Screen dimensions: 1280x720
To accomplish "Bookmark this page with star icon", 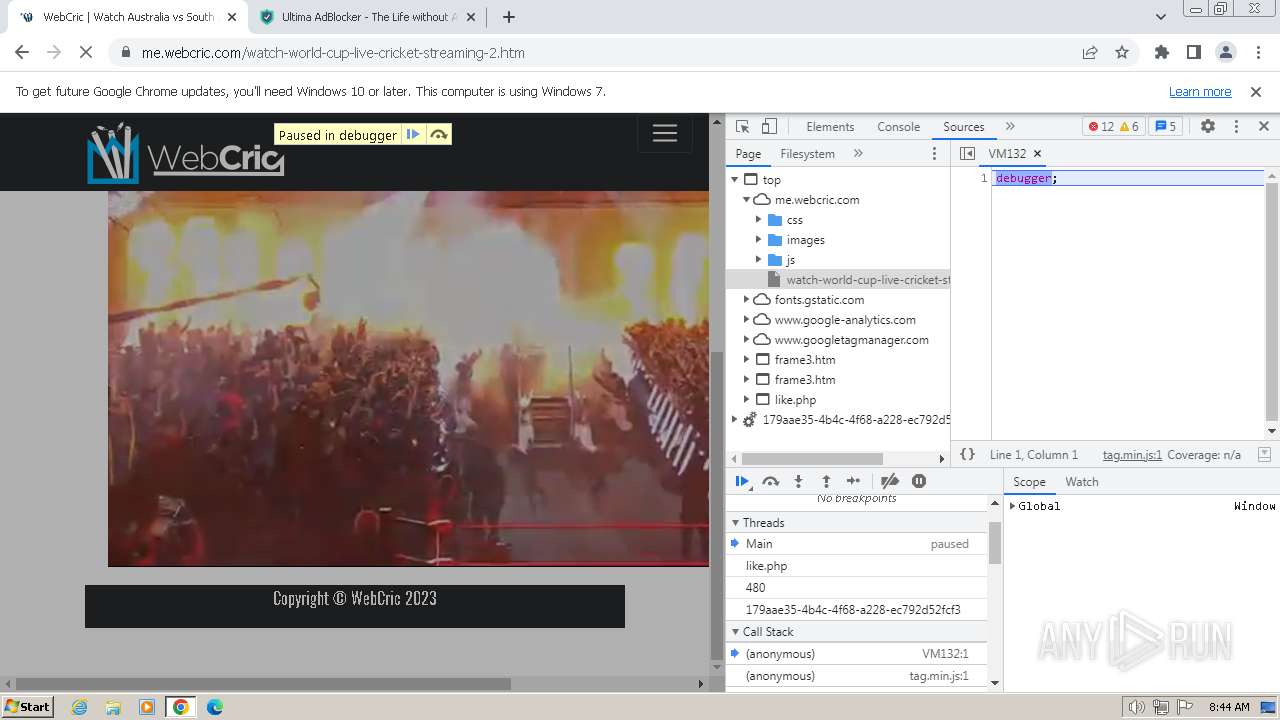I will [x=1122, y=53].
